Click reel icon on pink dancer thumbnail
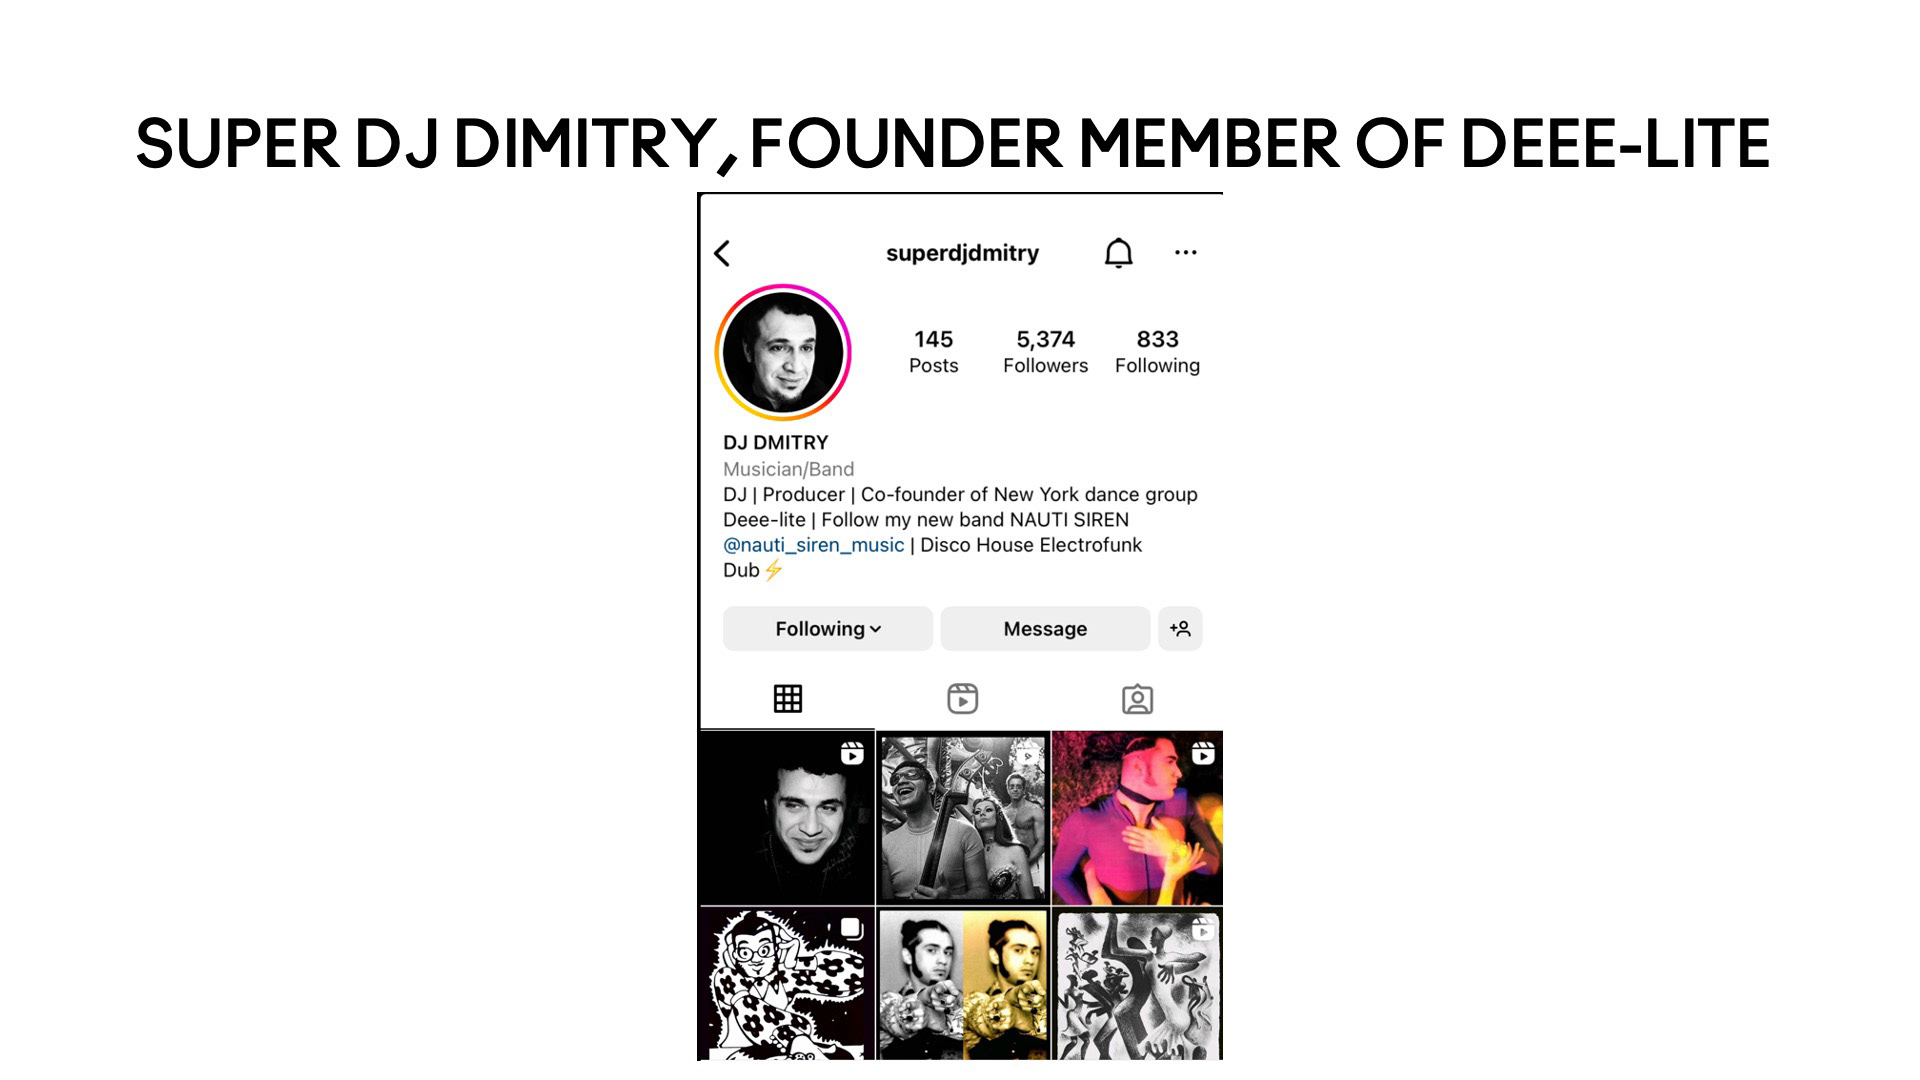 (1203, 753)
